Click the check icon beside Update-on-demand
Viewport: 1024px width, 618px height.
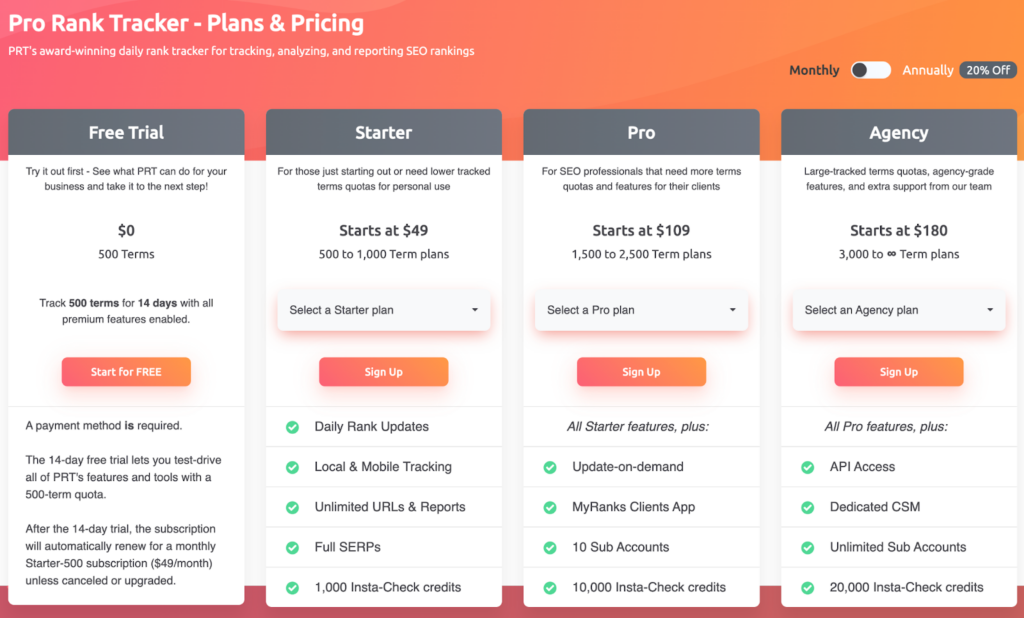point(550,467)
